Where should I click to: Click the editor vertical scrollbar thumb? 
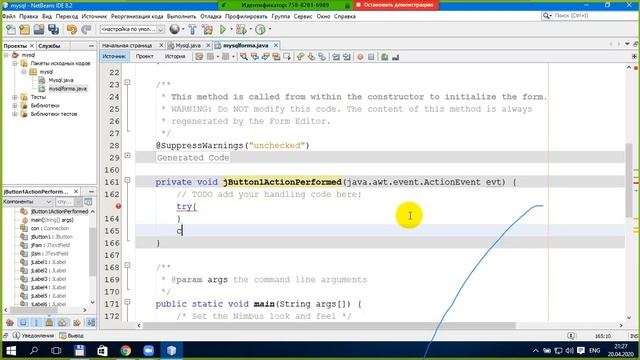pyautogui.click(x=629, y=180)
